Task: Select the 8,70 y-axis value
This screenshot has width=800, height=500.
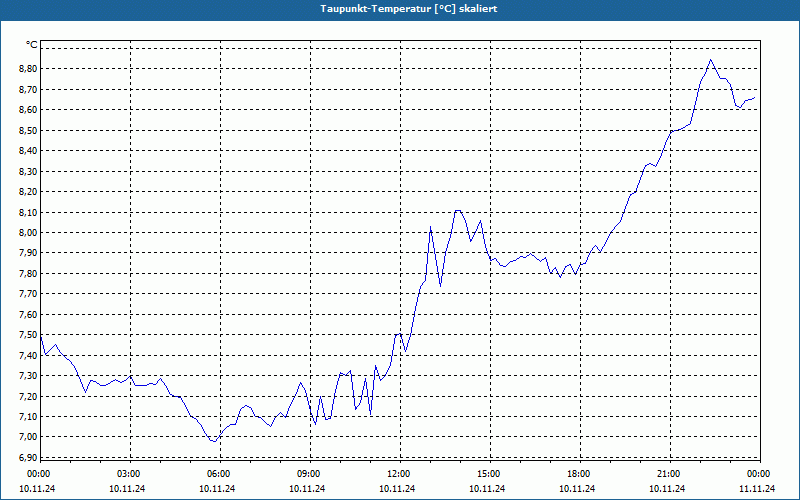Action: coord(28,89)
